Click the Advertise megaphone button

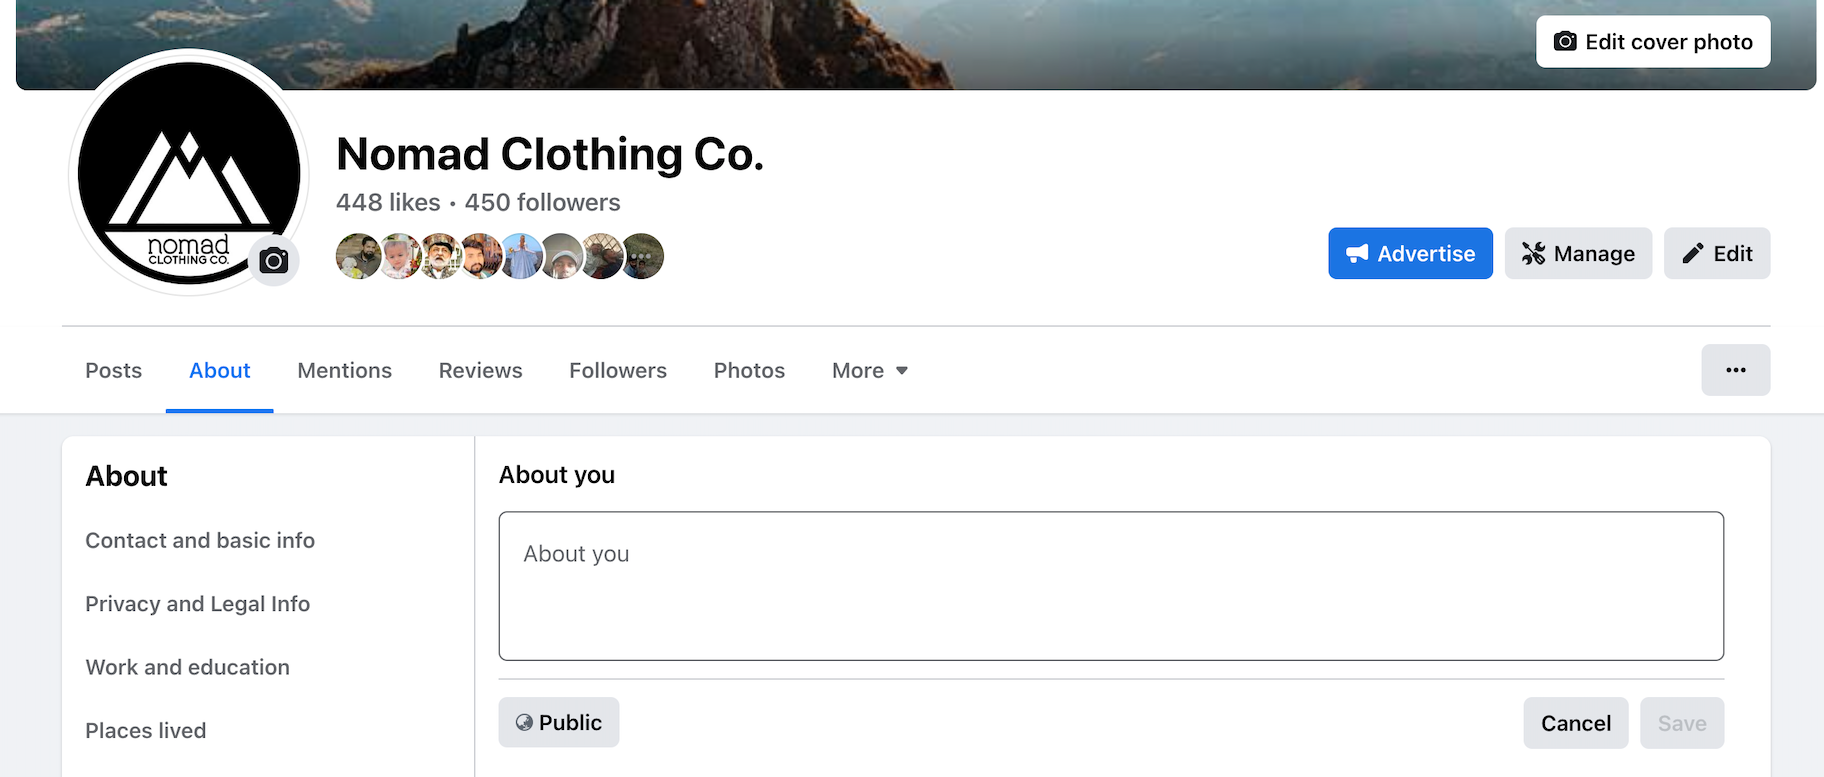pyautogui.click(x=1409, y=254)
